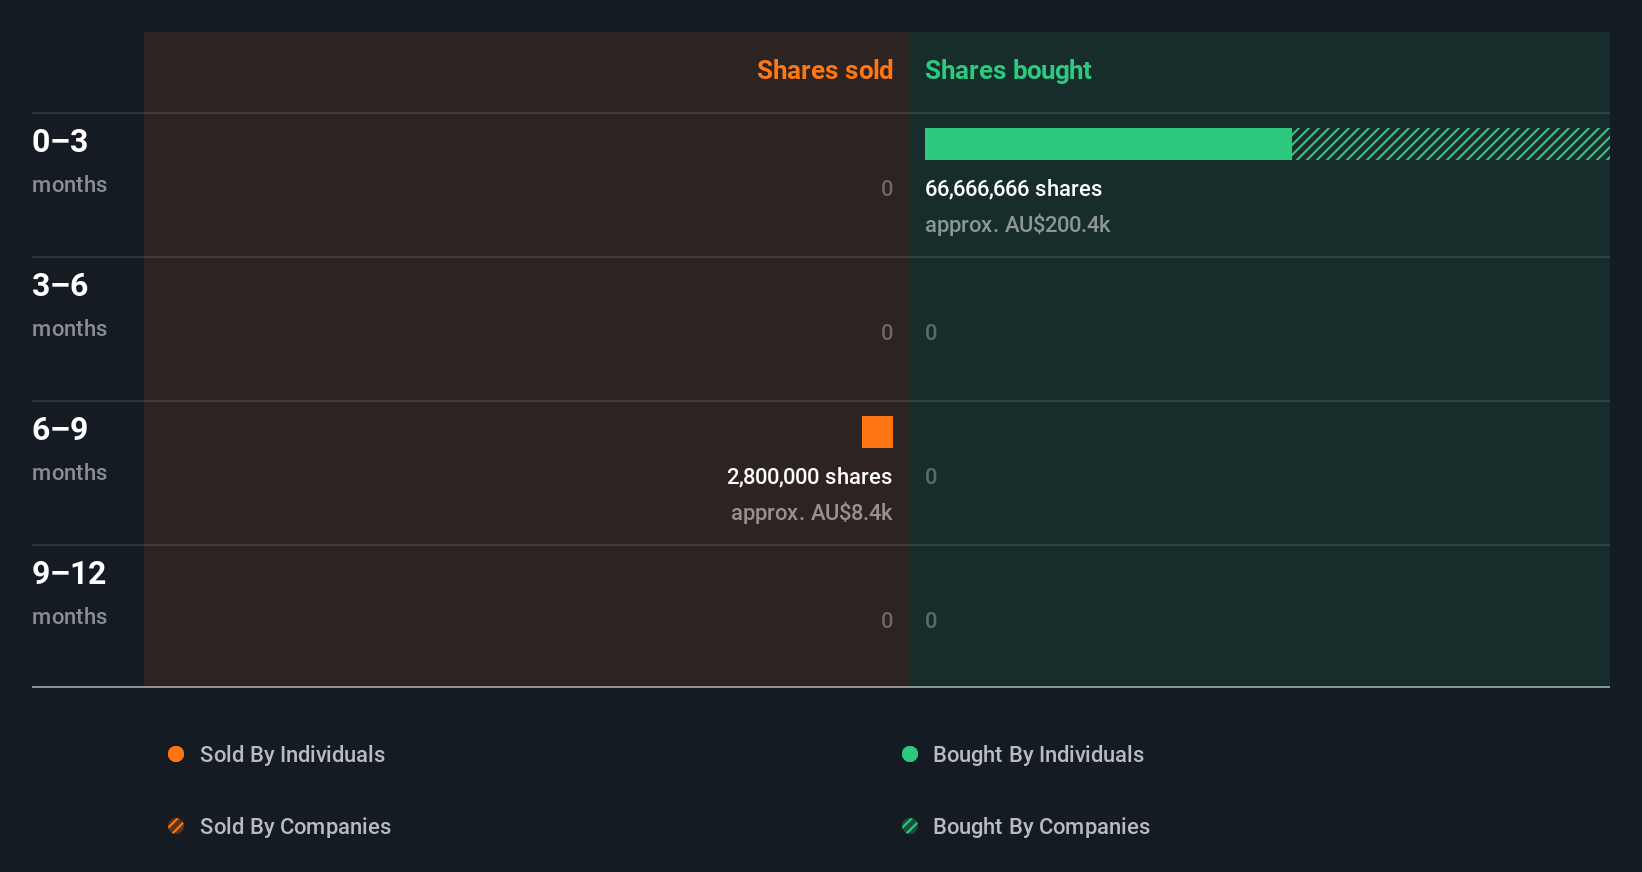Click the orange Sold By Individuals legend dot
Image resolution: width=1642 pixels, height=872 pixels.
pos(176,754)
